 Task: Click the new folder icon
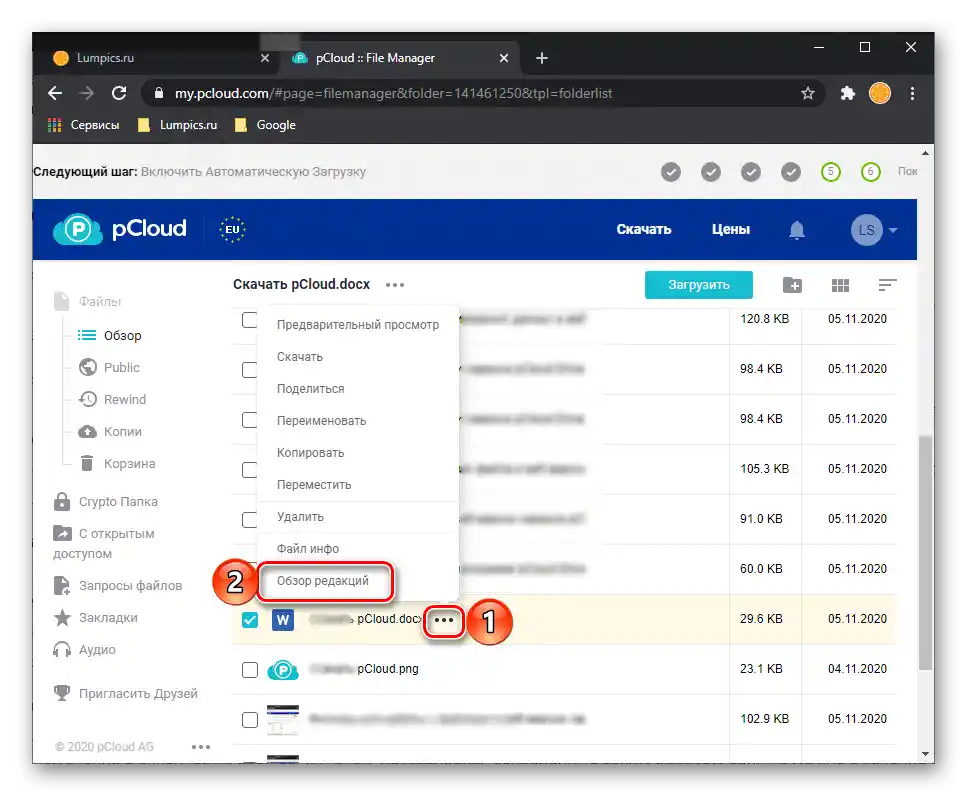point(792,285)
